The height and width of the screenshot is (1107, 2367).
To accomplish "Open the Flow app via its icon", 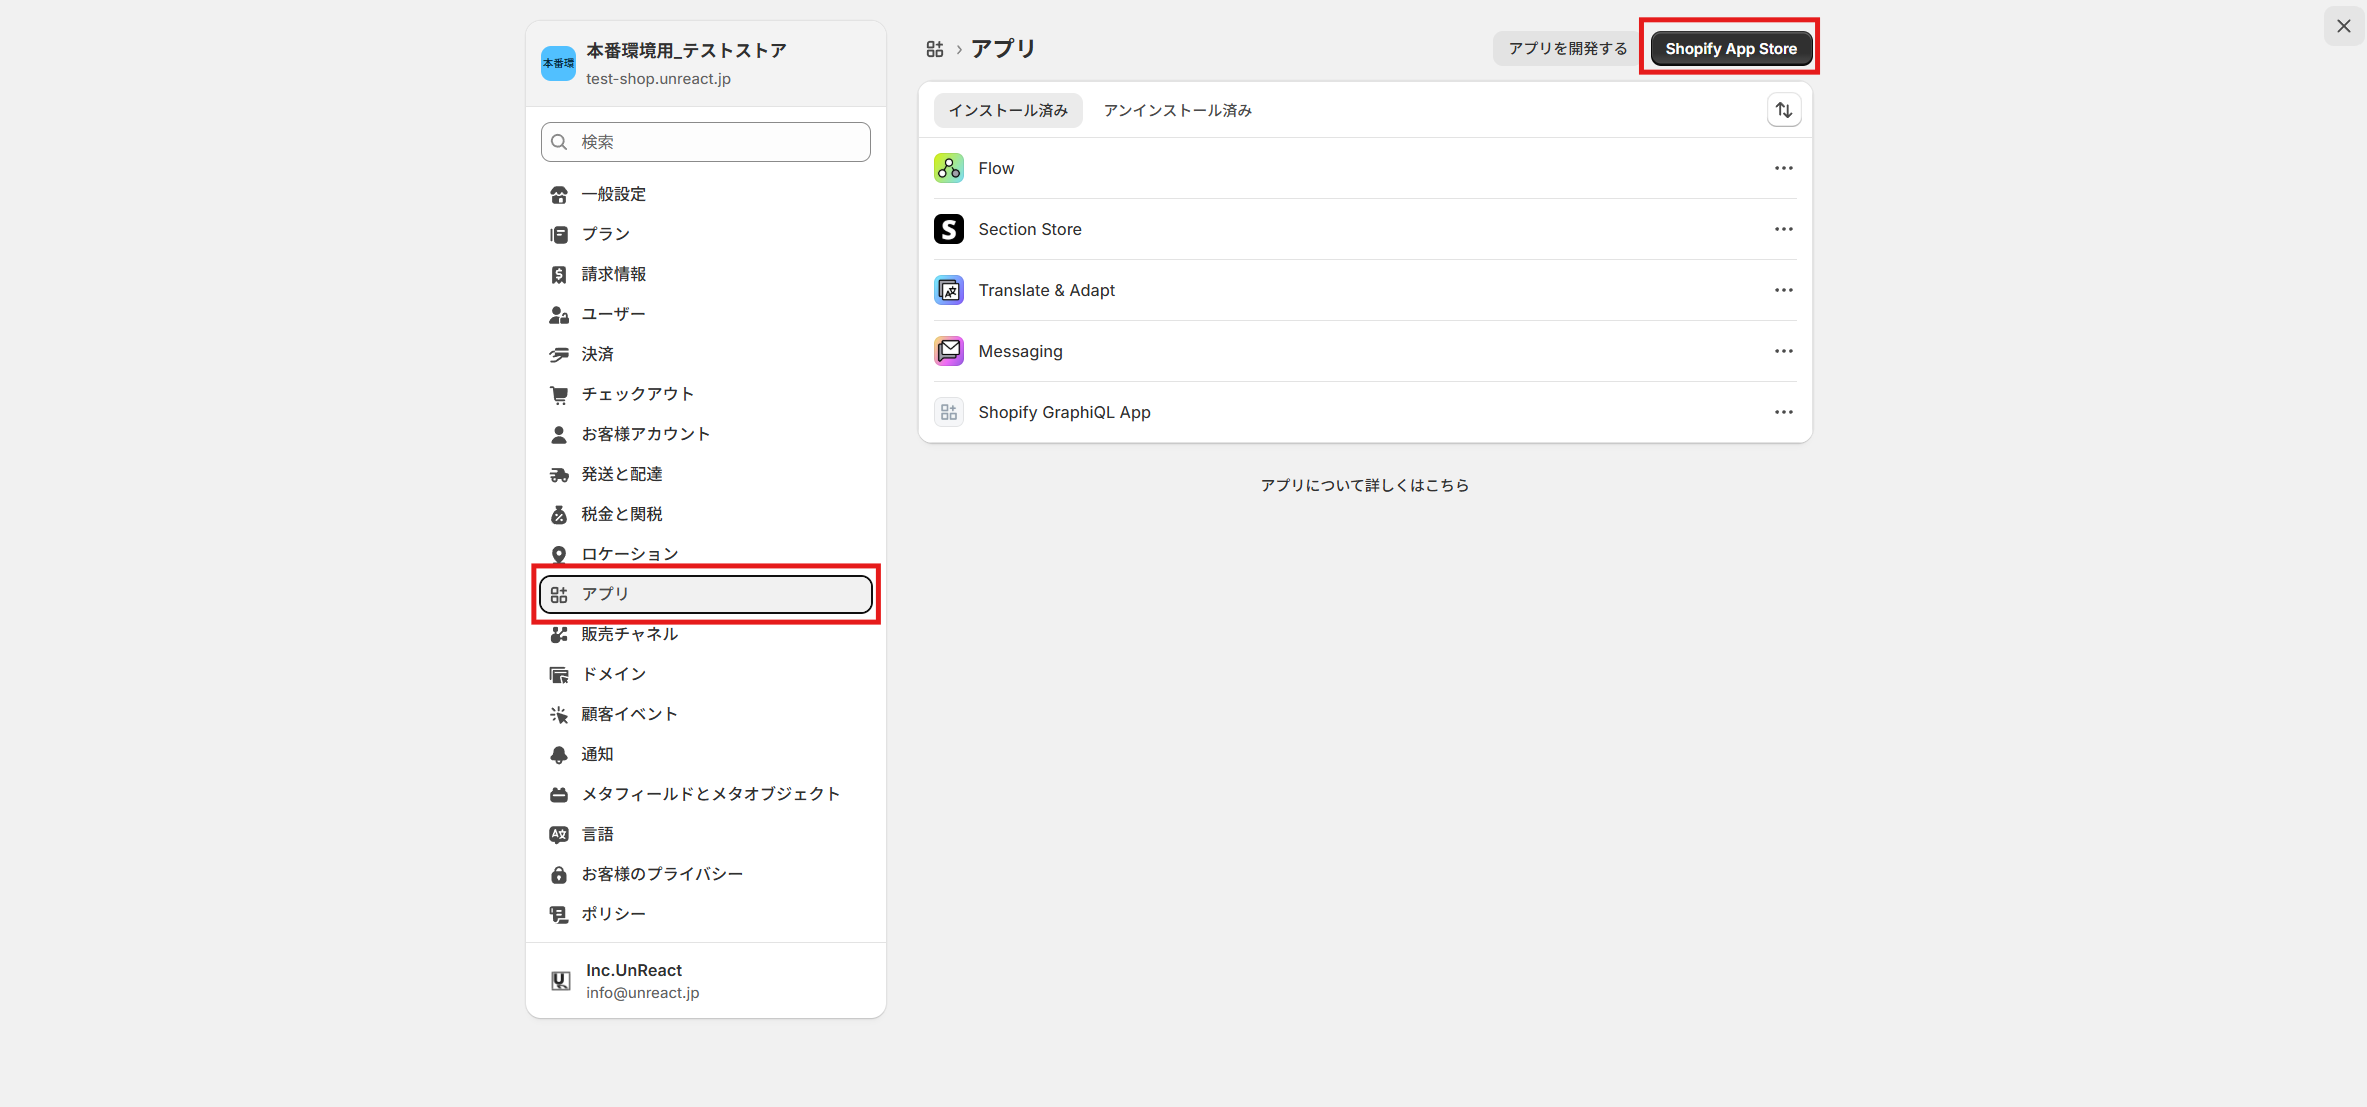I will (948, 168).
